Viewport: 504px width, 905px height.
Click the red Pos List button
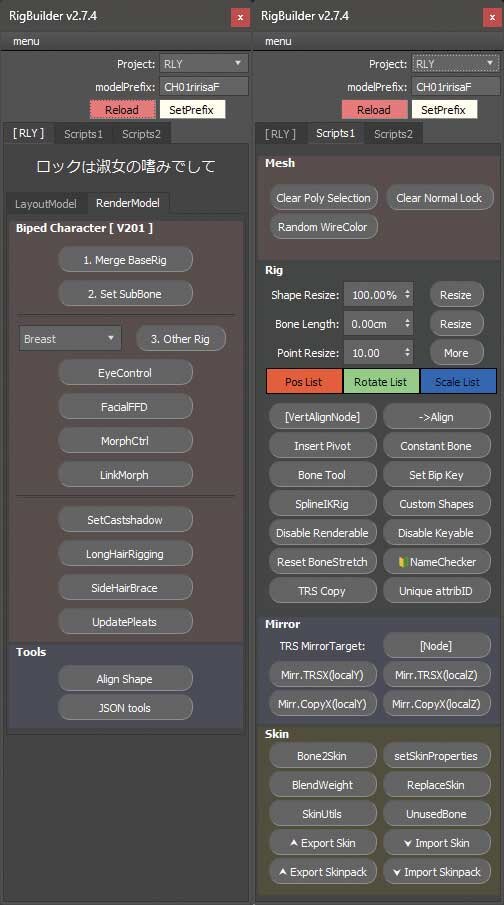click(304, 382)
